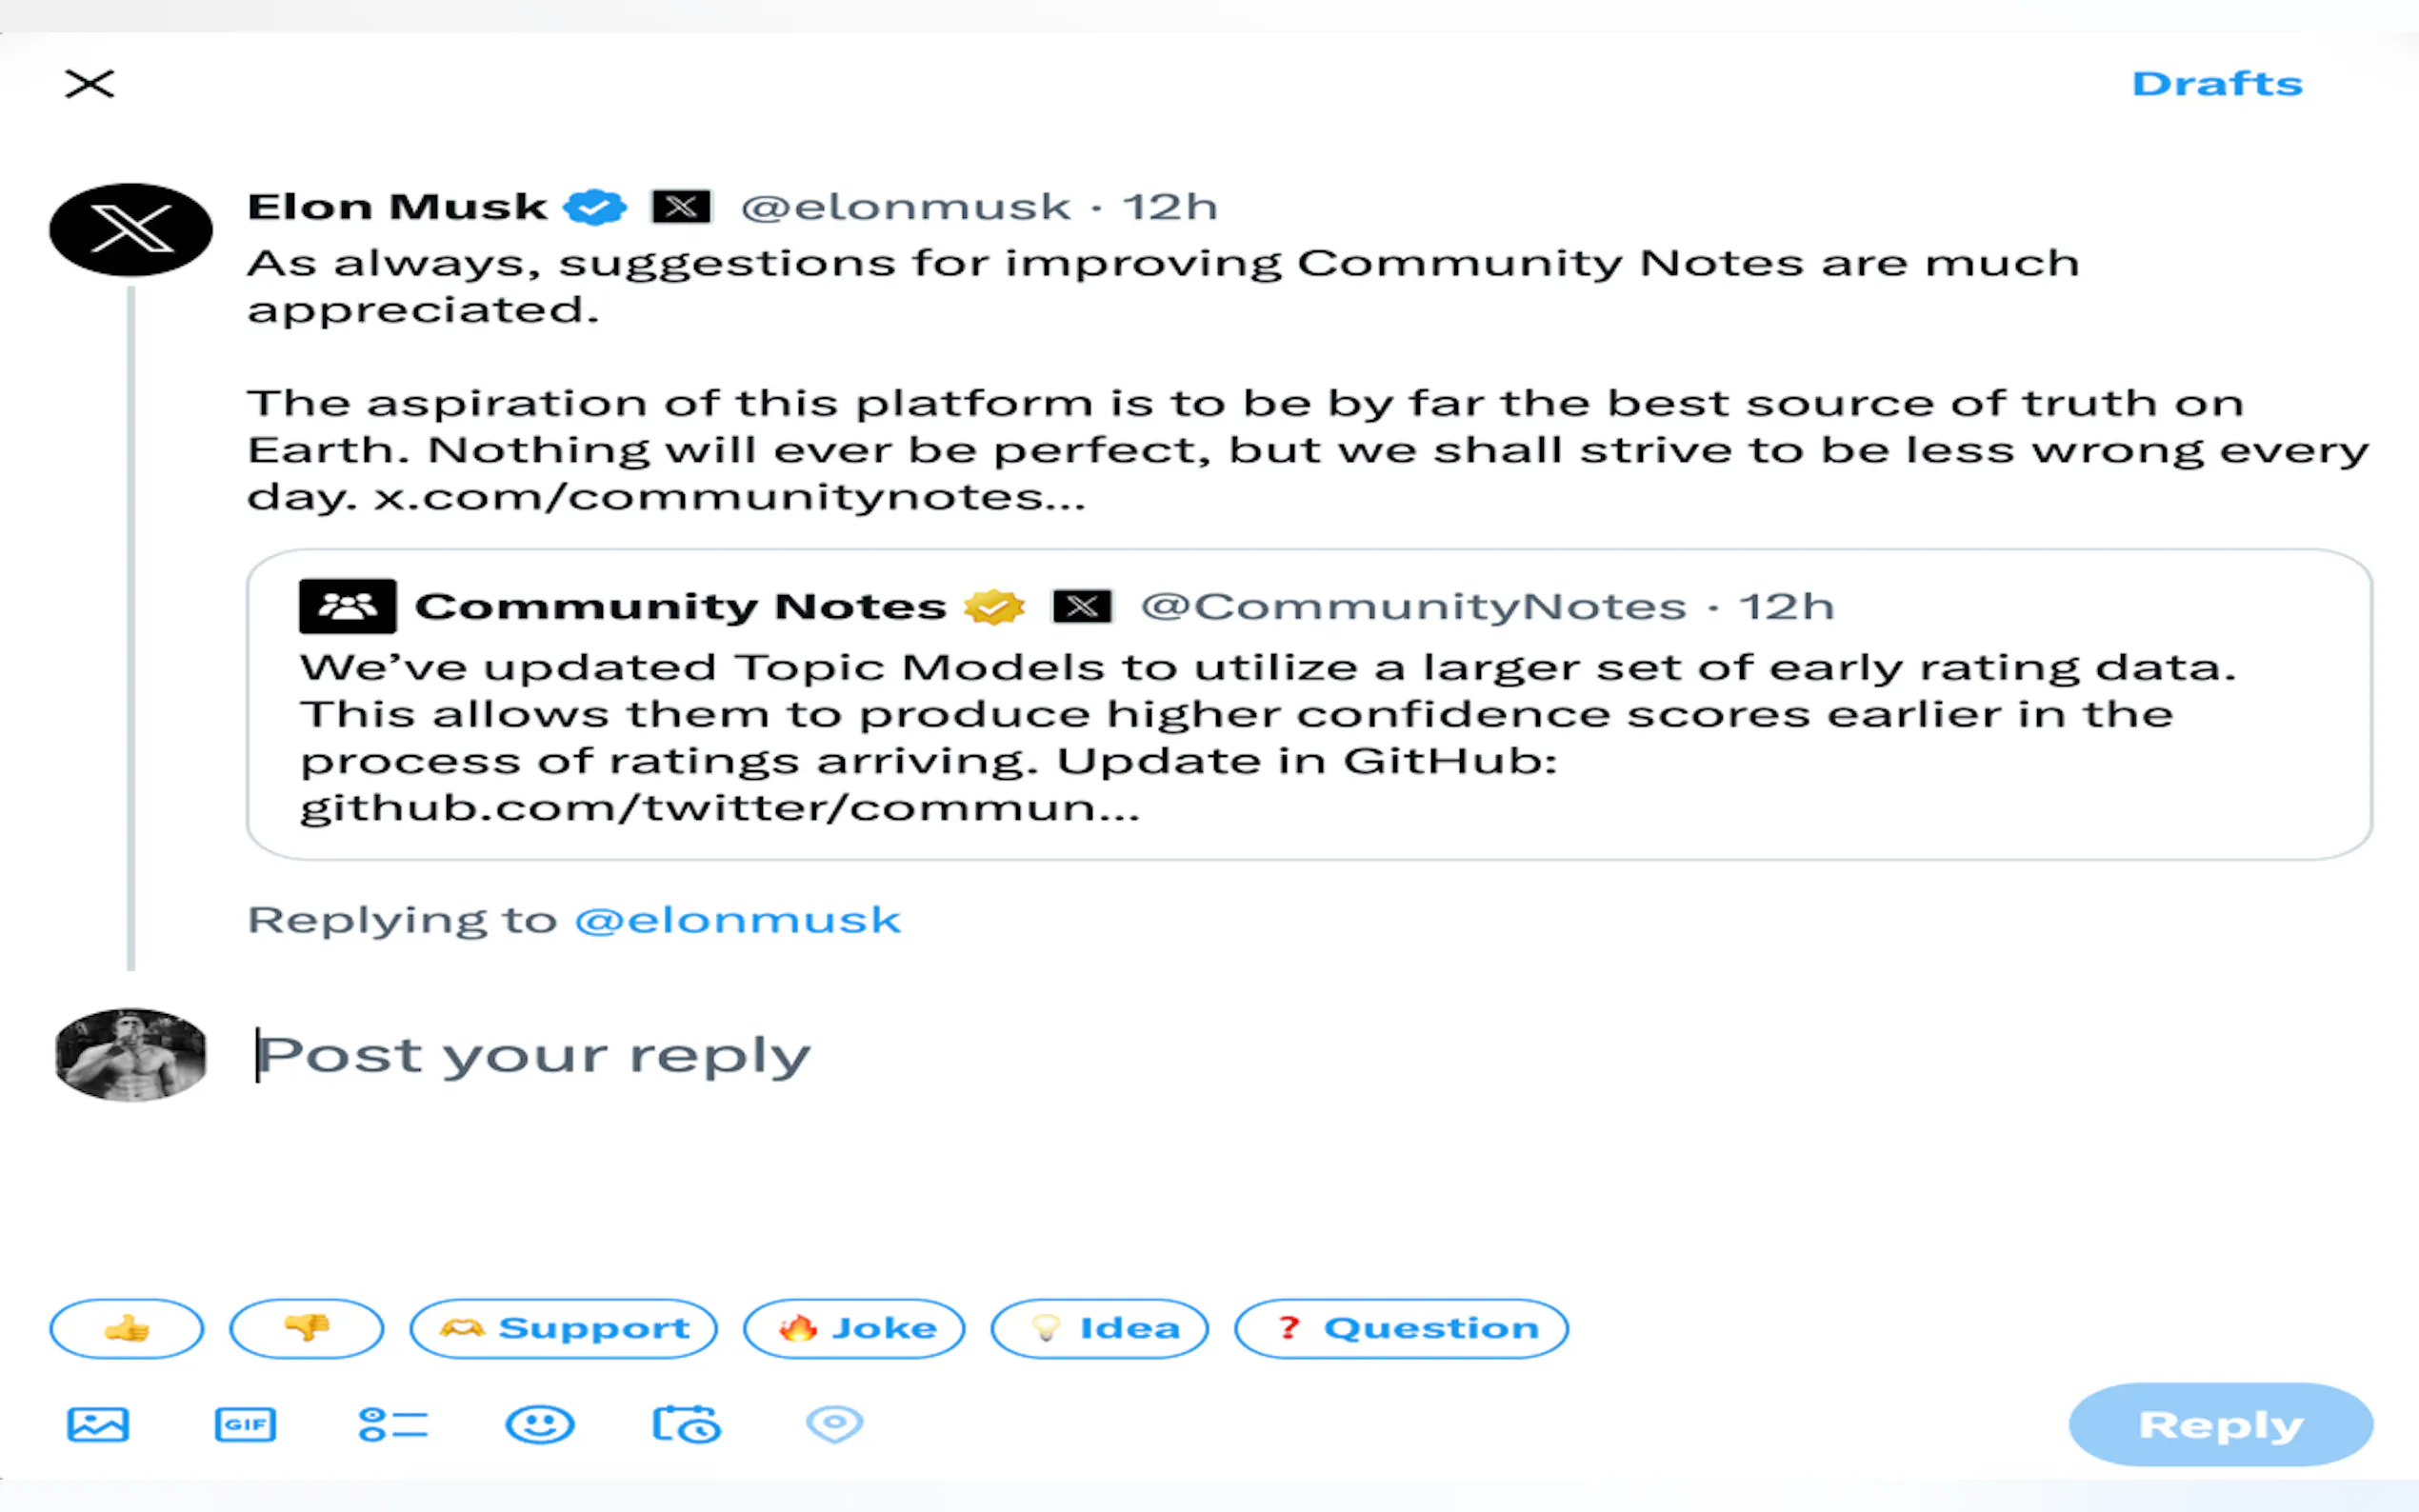Click the @elonmusk link after 'Replying to'
This screenshot has height=1512, width=2419.
pos(738,920)
